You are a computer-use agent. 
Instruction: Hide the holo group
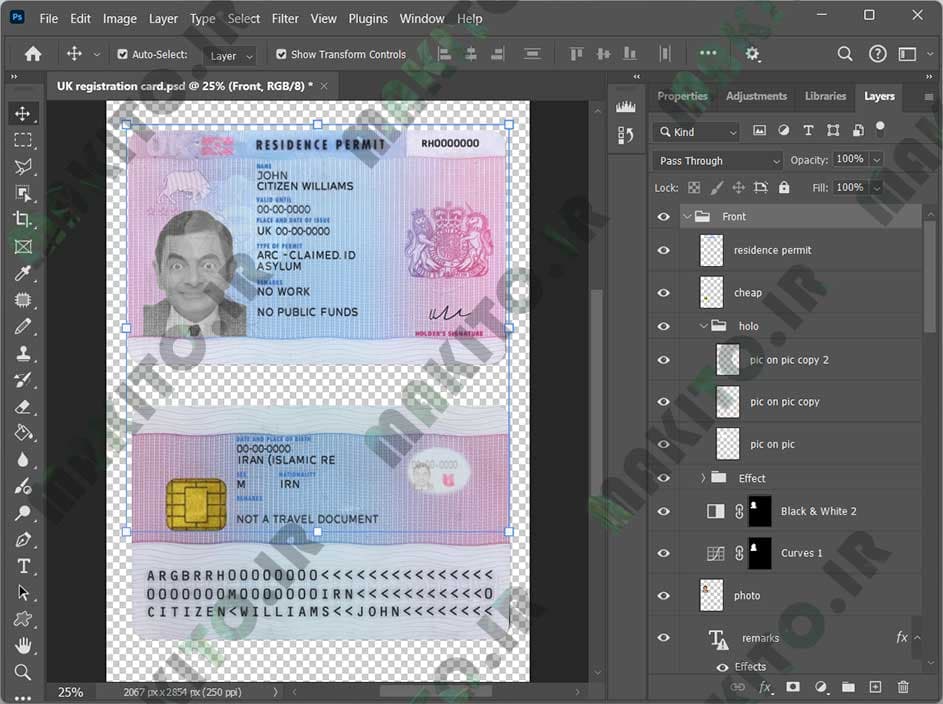pos(663,326)
